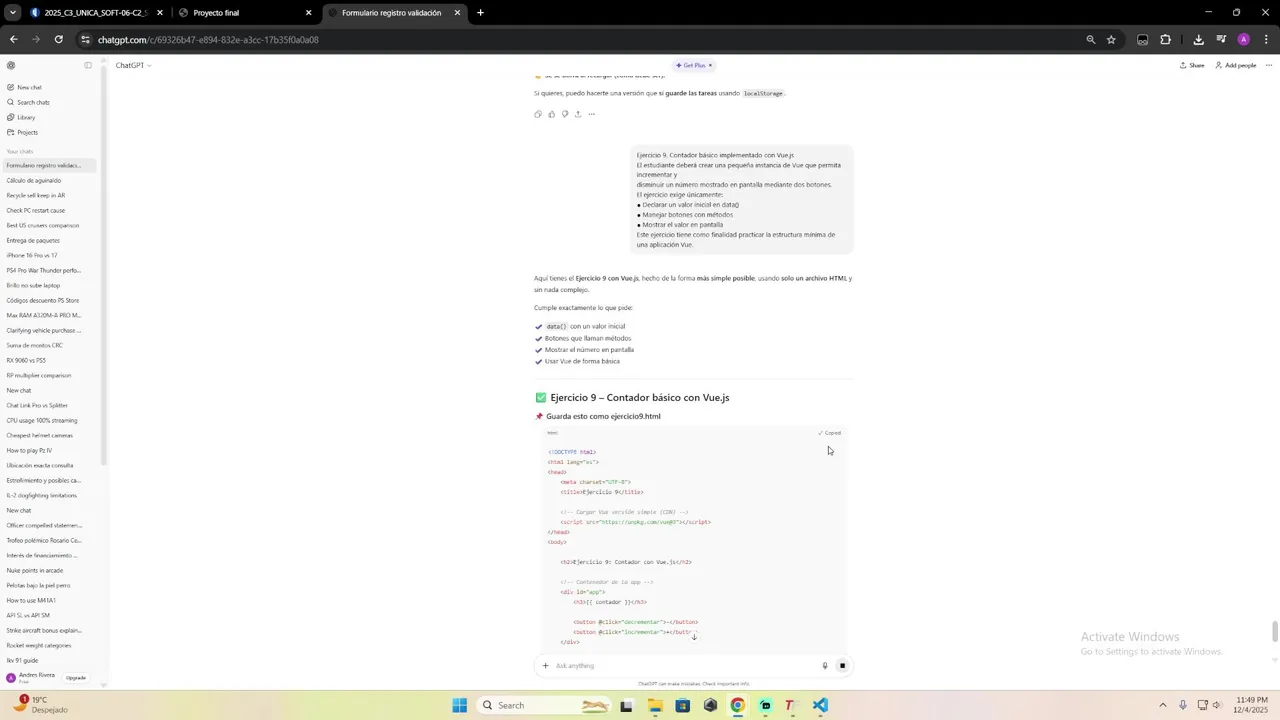The image size is (1280, 720).
Task: Open the Chrome three-dot menu
Action: pos(1266,40)
